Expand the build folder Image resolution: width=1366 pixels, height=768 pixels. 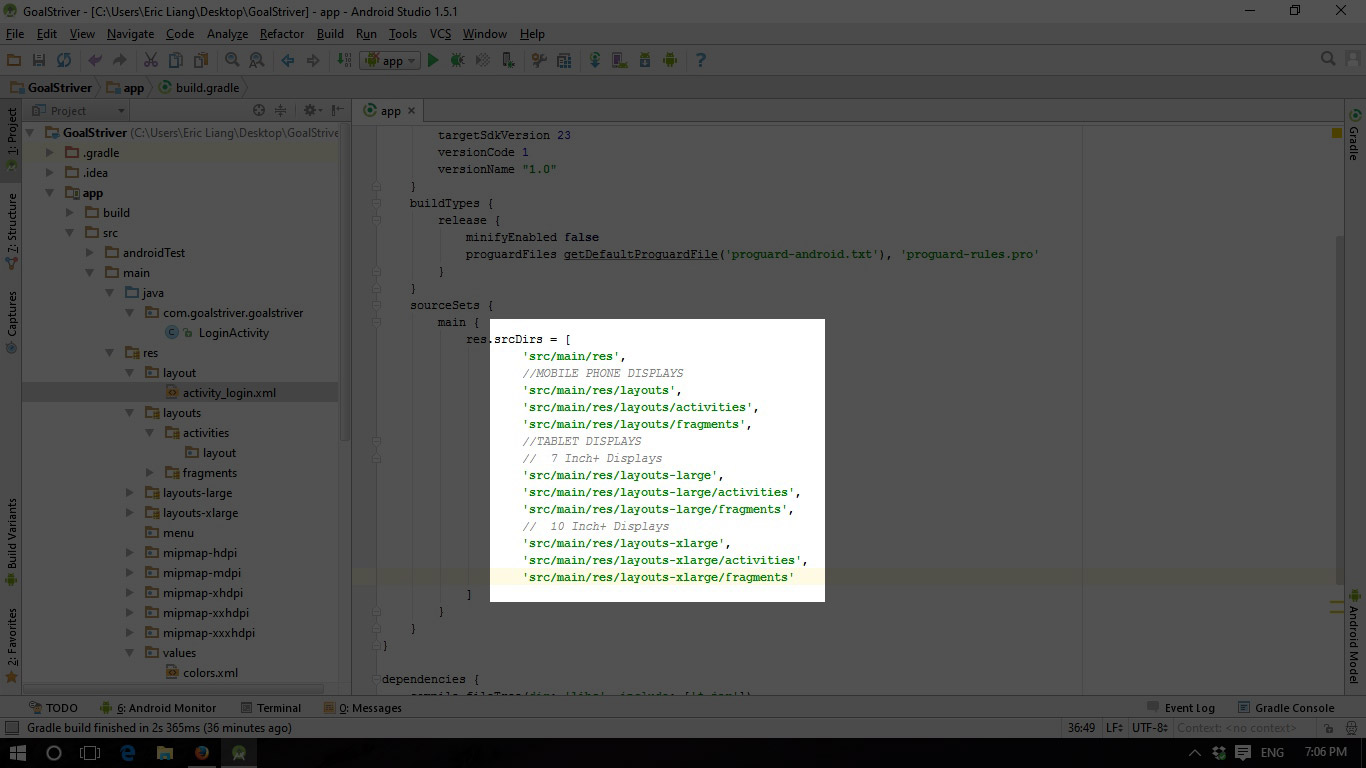click(x=70, y=213)
